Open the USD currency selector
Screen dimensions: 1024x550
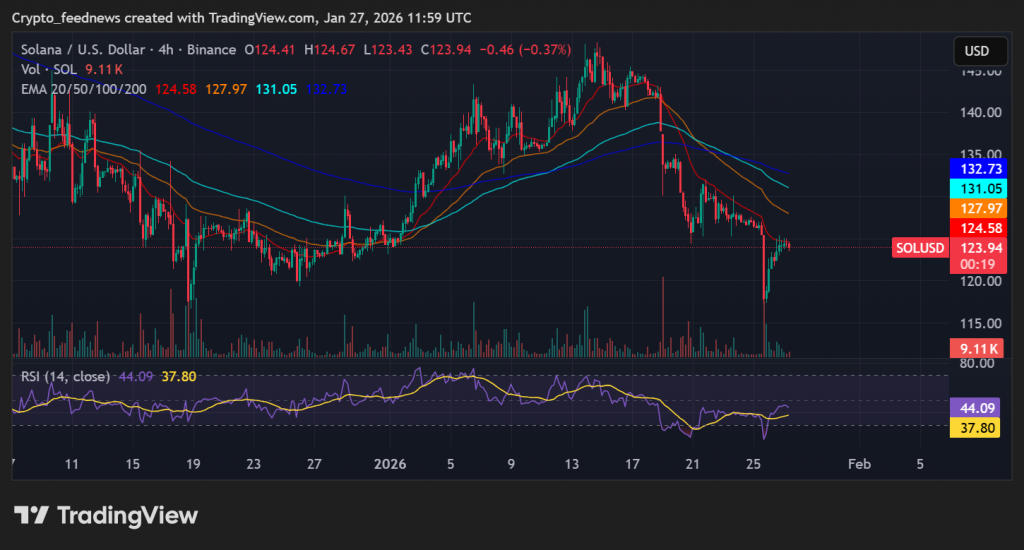[x=976, y=51]
